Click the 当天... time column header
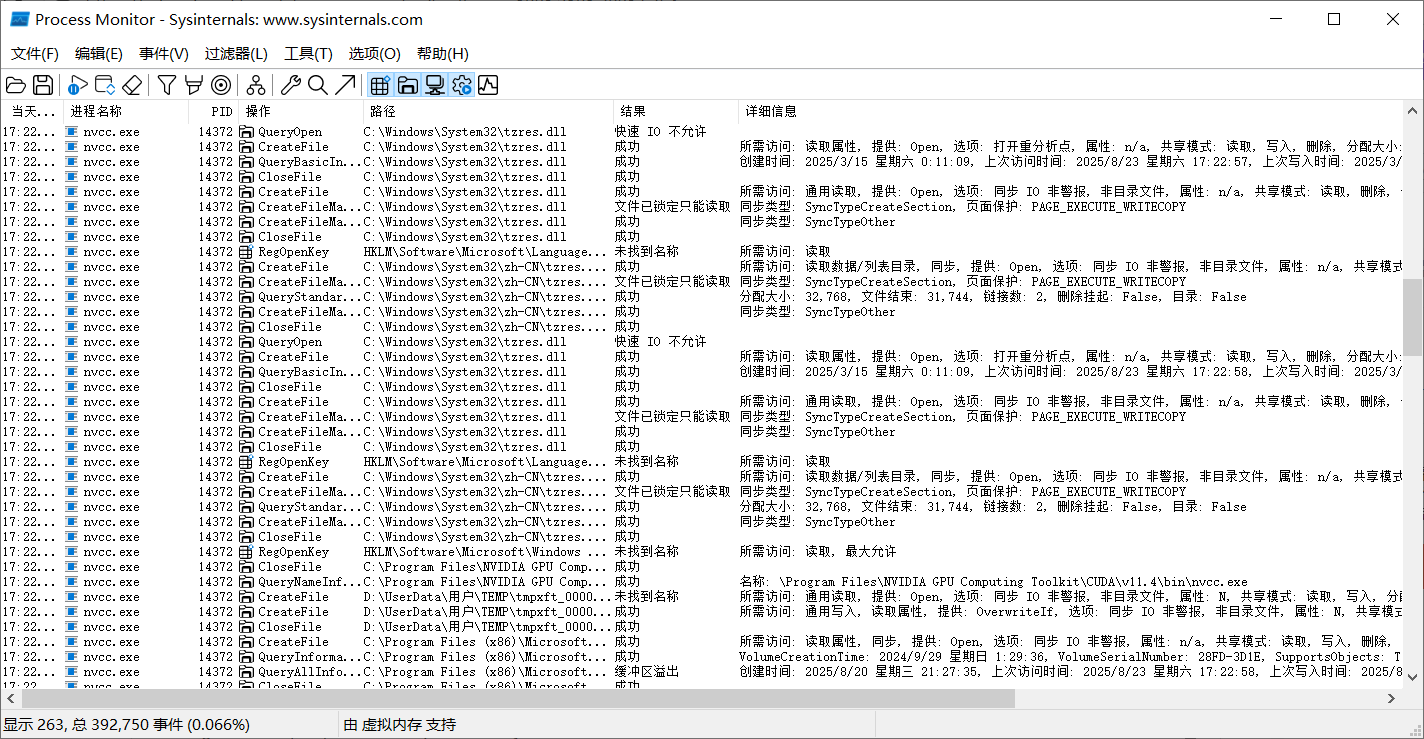 32,111
